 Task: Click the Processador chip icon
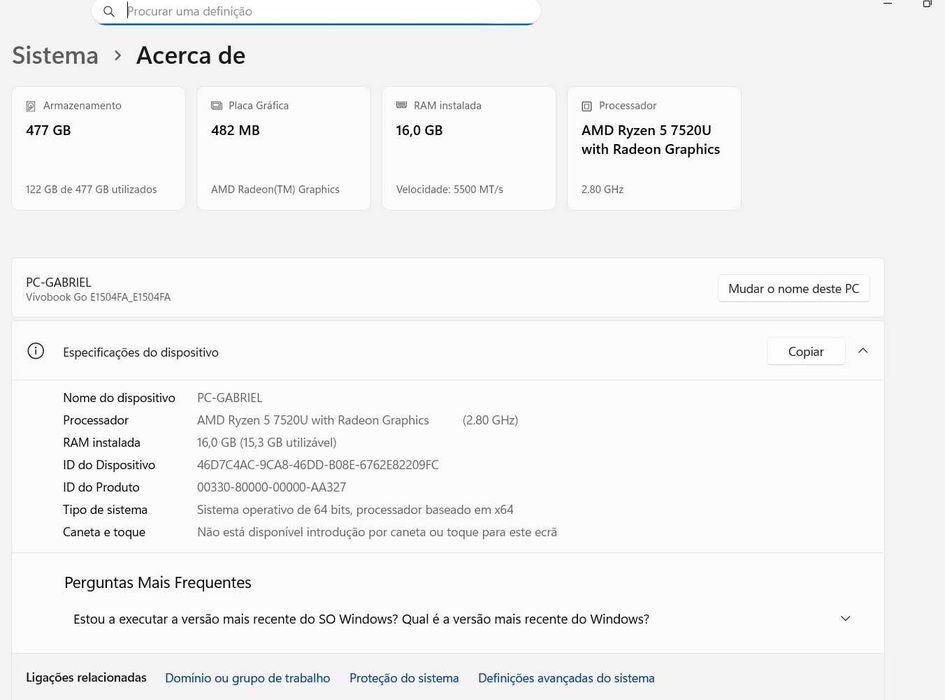click(x=586, y=106)
